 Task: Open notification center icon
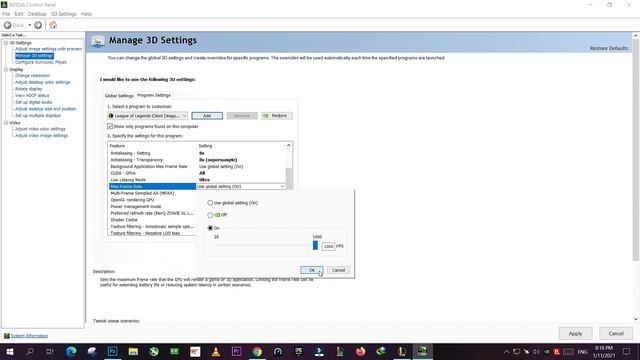627,352
